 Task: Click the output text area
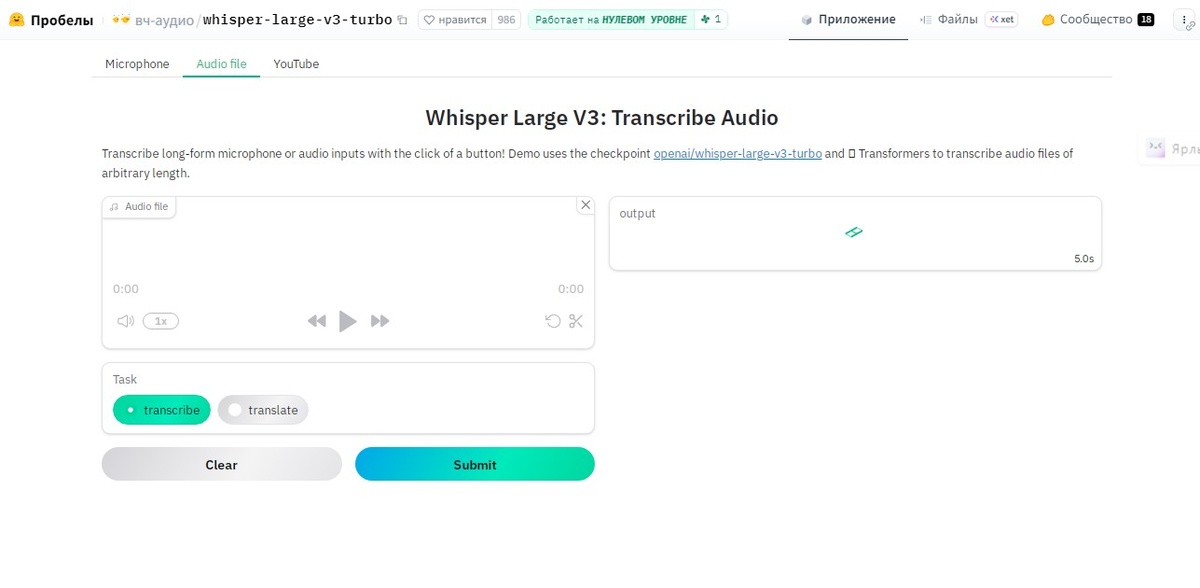coord(855,233)
